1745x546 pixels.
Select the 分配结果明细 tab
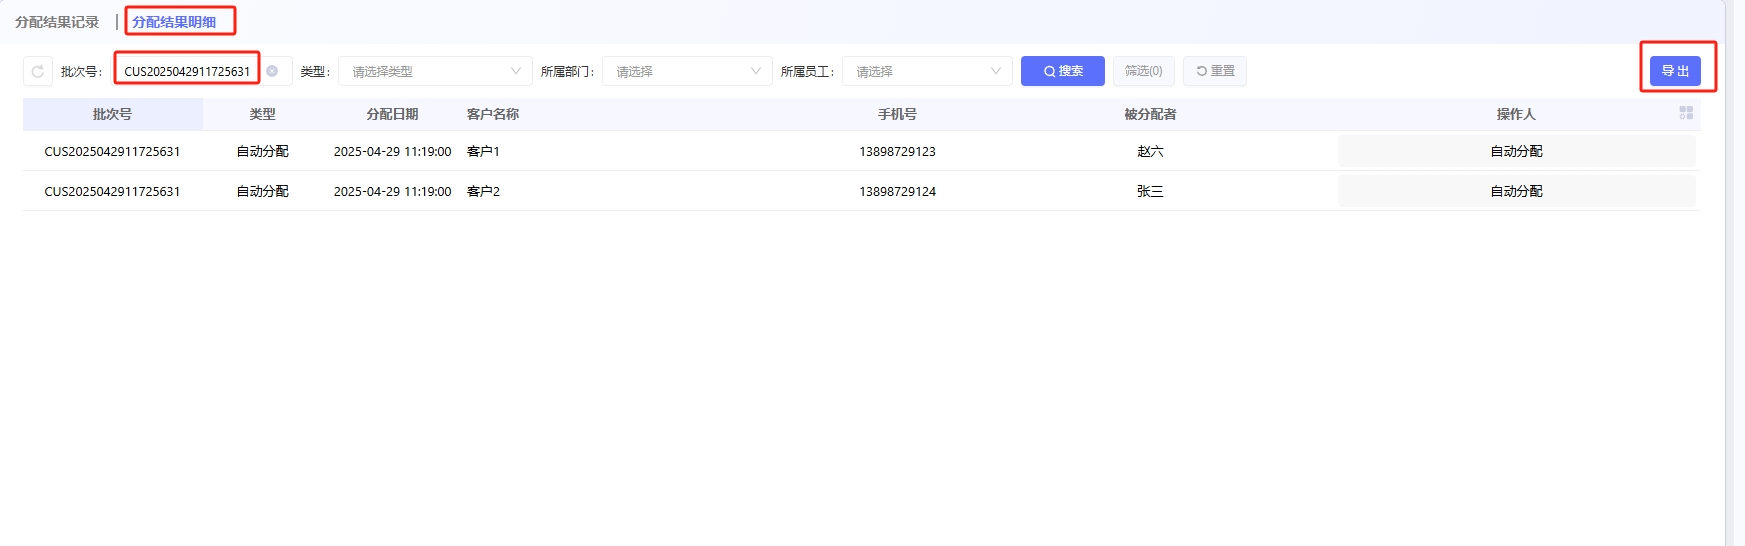coord(174,22)
